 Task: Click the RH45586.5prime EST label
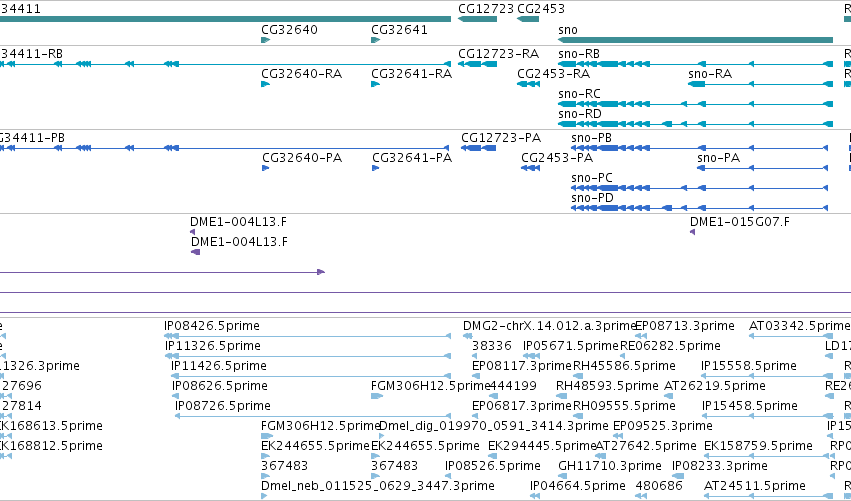(x=624, y=366)
